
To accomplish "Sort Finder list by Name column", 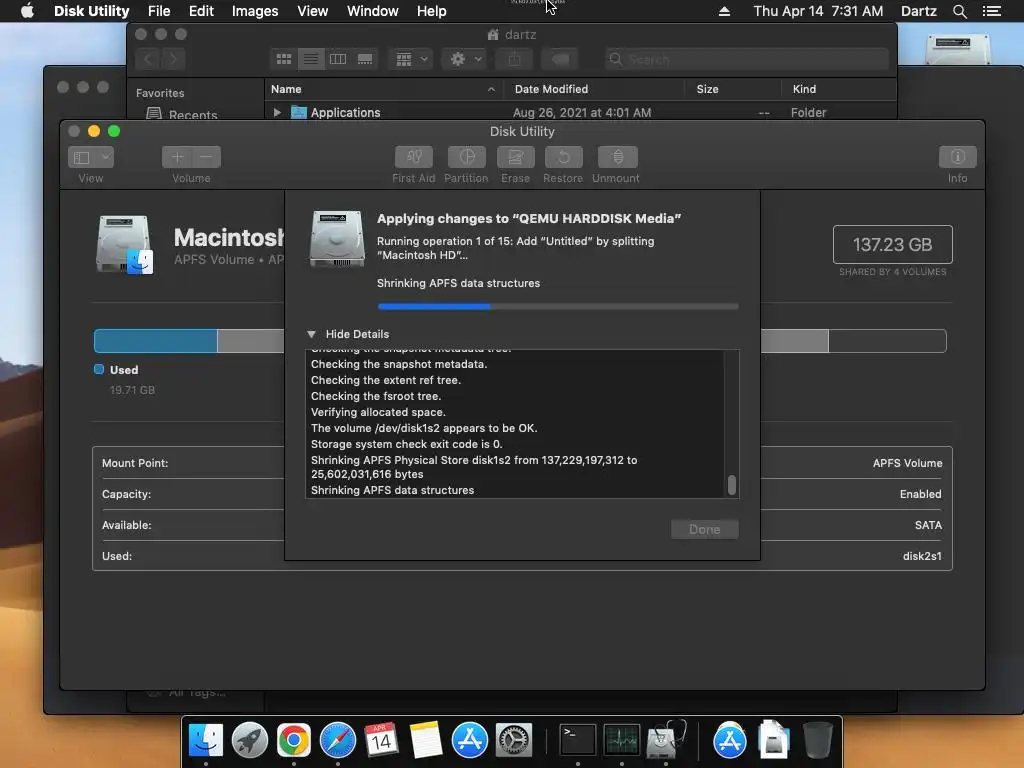I will [x=383, y=89].
